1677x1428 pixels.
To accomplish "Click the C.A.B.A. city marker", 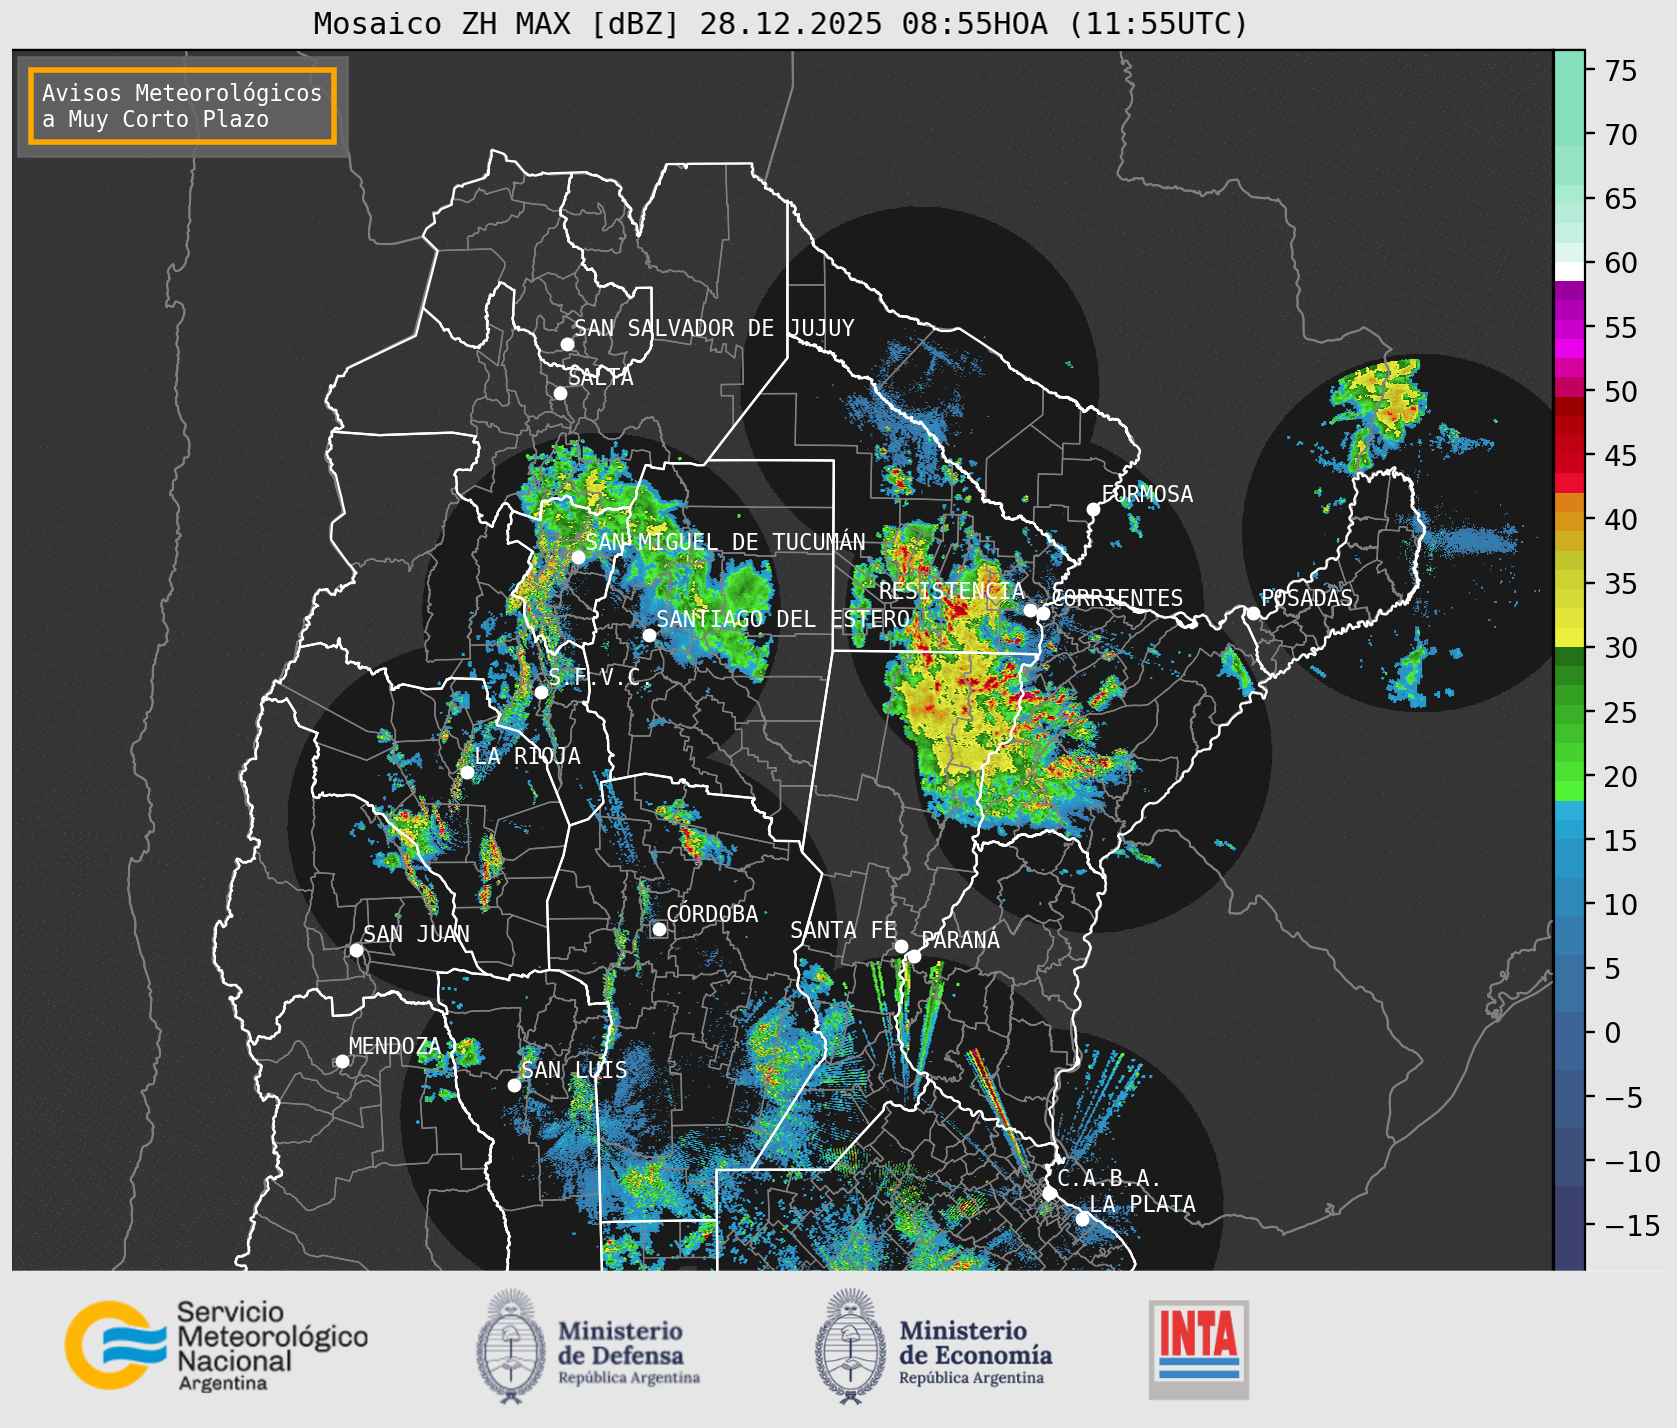I will 1049,1193.
